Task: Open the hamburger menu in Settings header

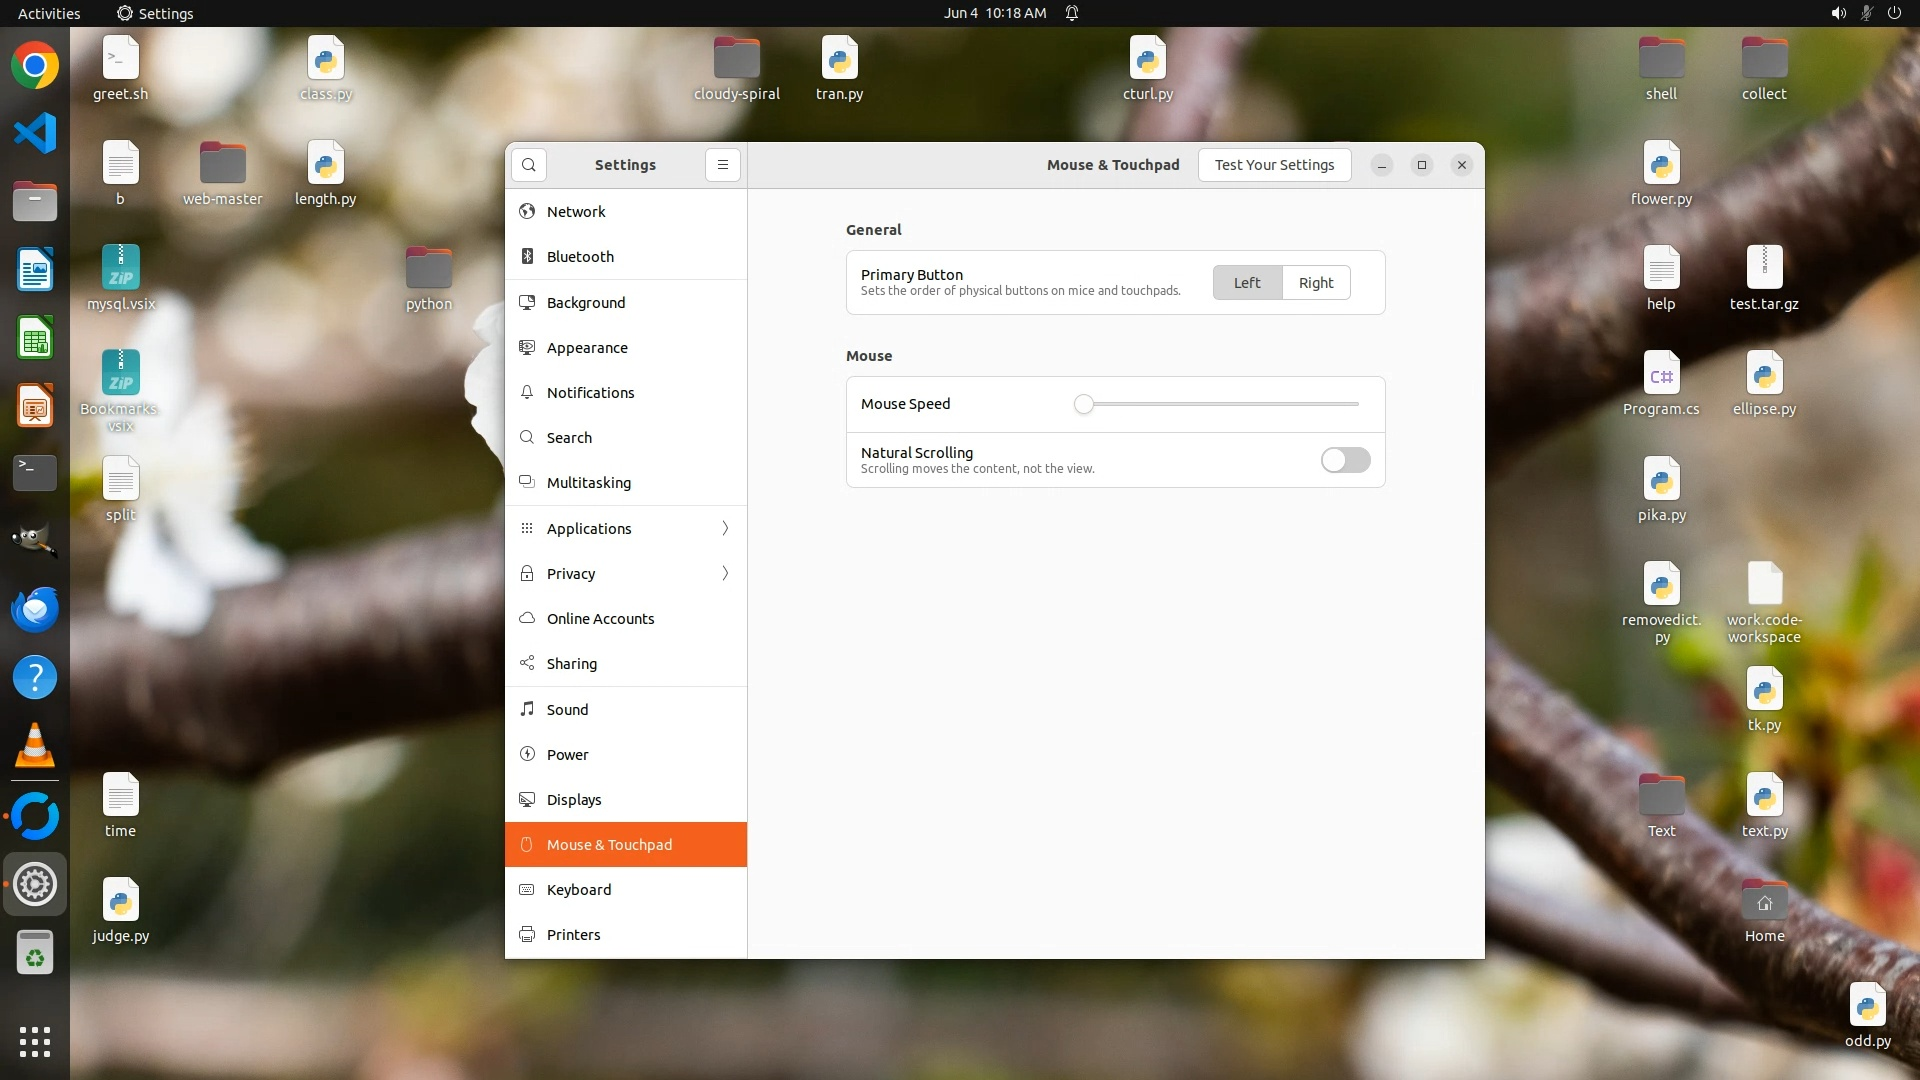Action: 722,165
